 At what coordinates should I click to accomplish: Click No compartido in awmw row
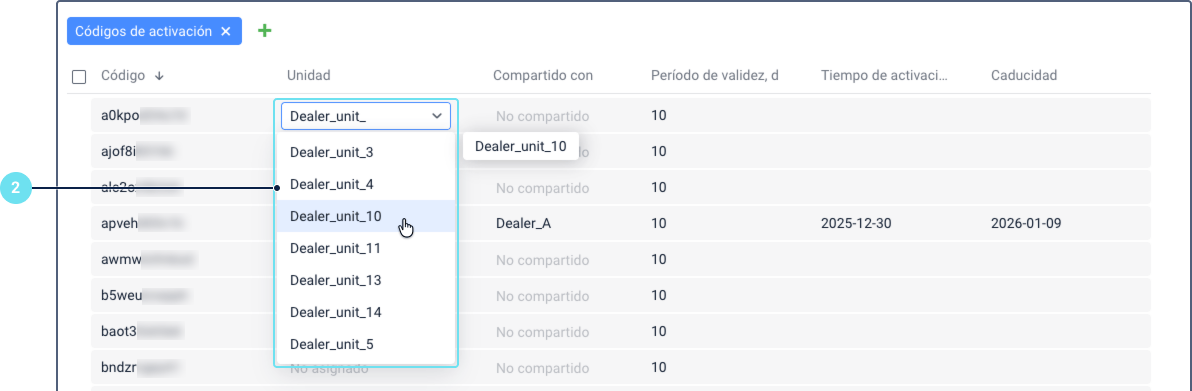pyautogui.click(x=543, y=259)
